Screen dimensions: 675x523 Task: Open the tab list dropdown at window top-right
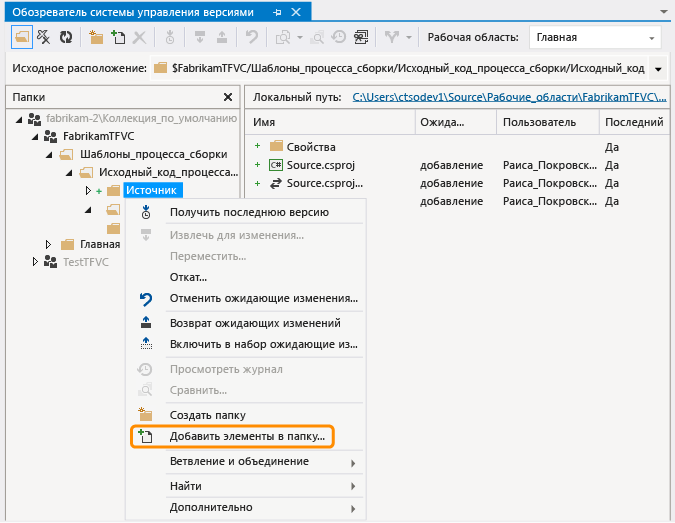664,12
